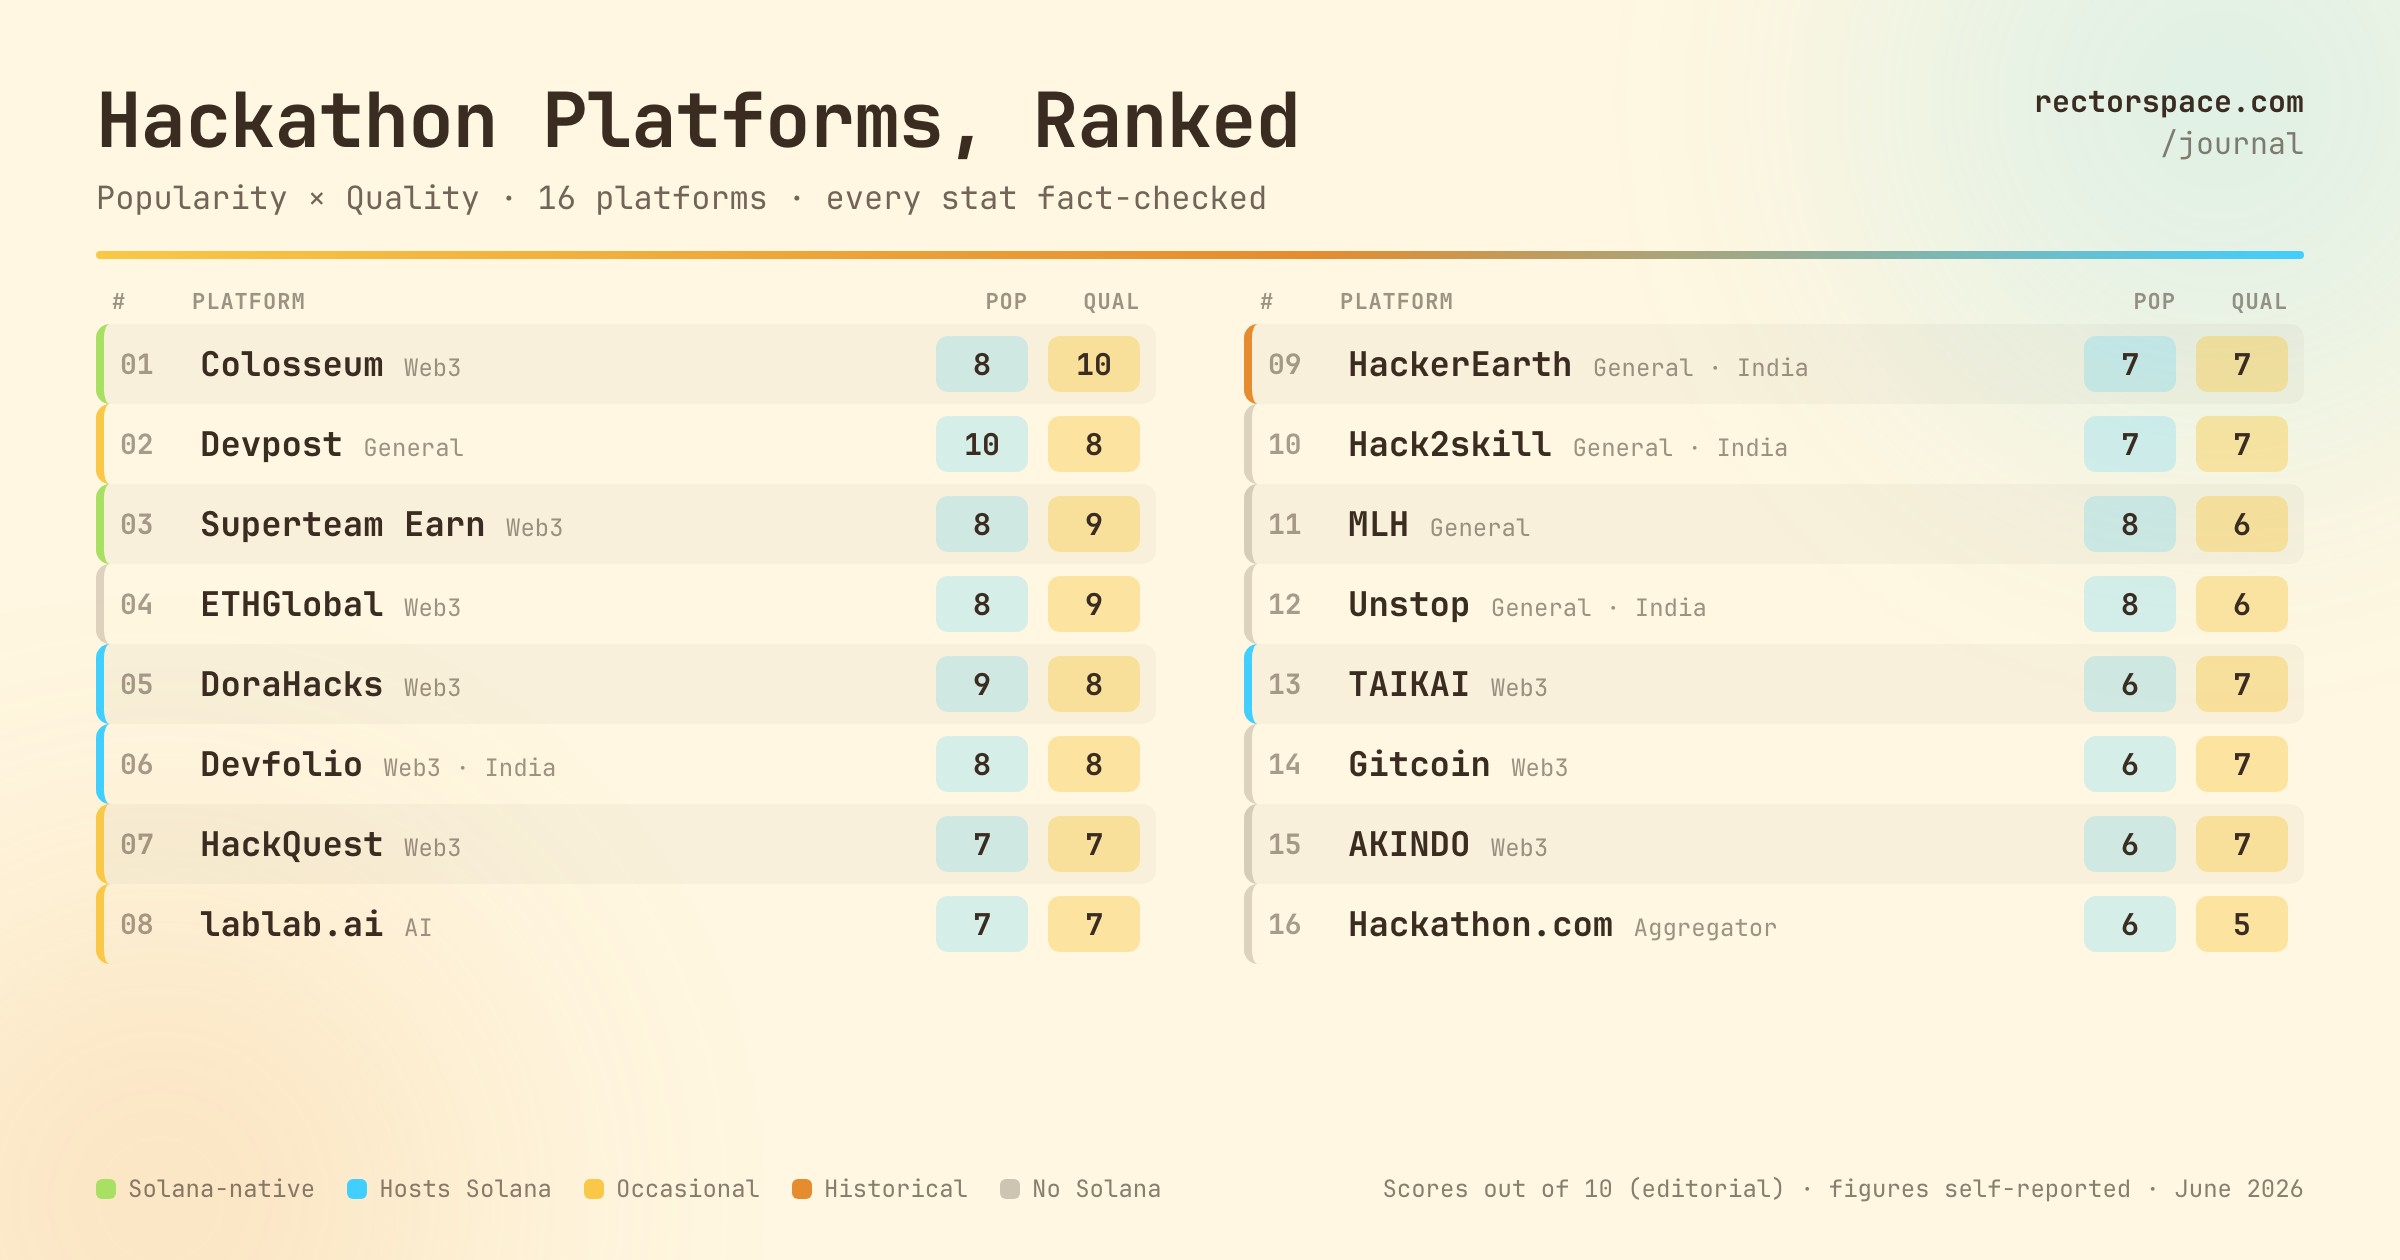Open the rectorspace.com link
2400x1260 pixels.
(2169, 102)
